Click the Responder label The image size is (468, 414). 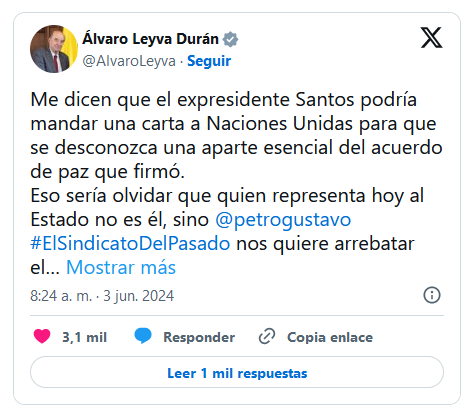pos(199,337)
